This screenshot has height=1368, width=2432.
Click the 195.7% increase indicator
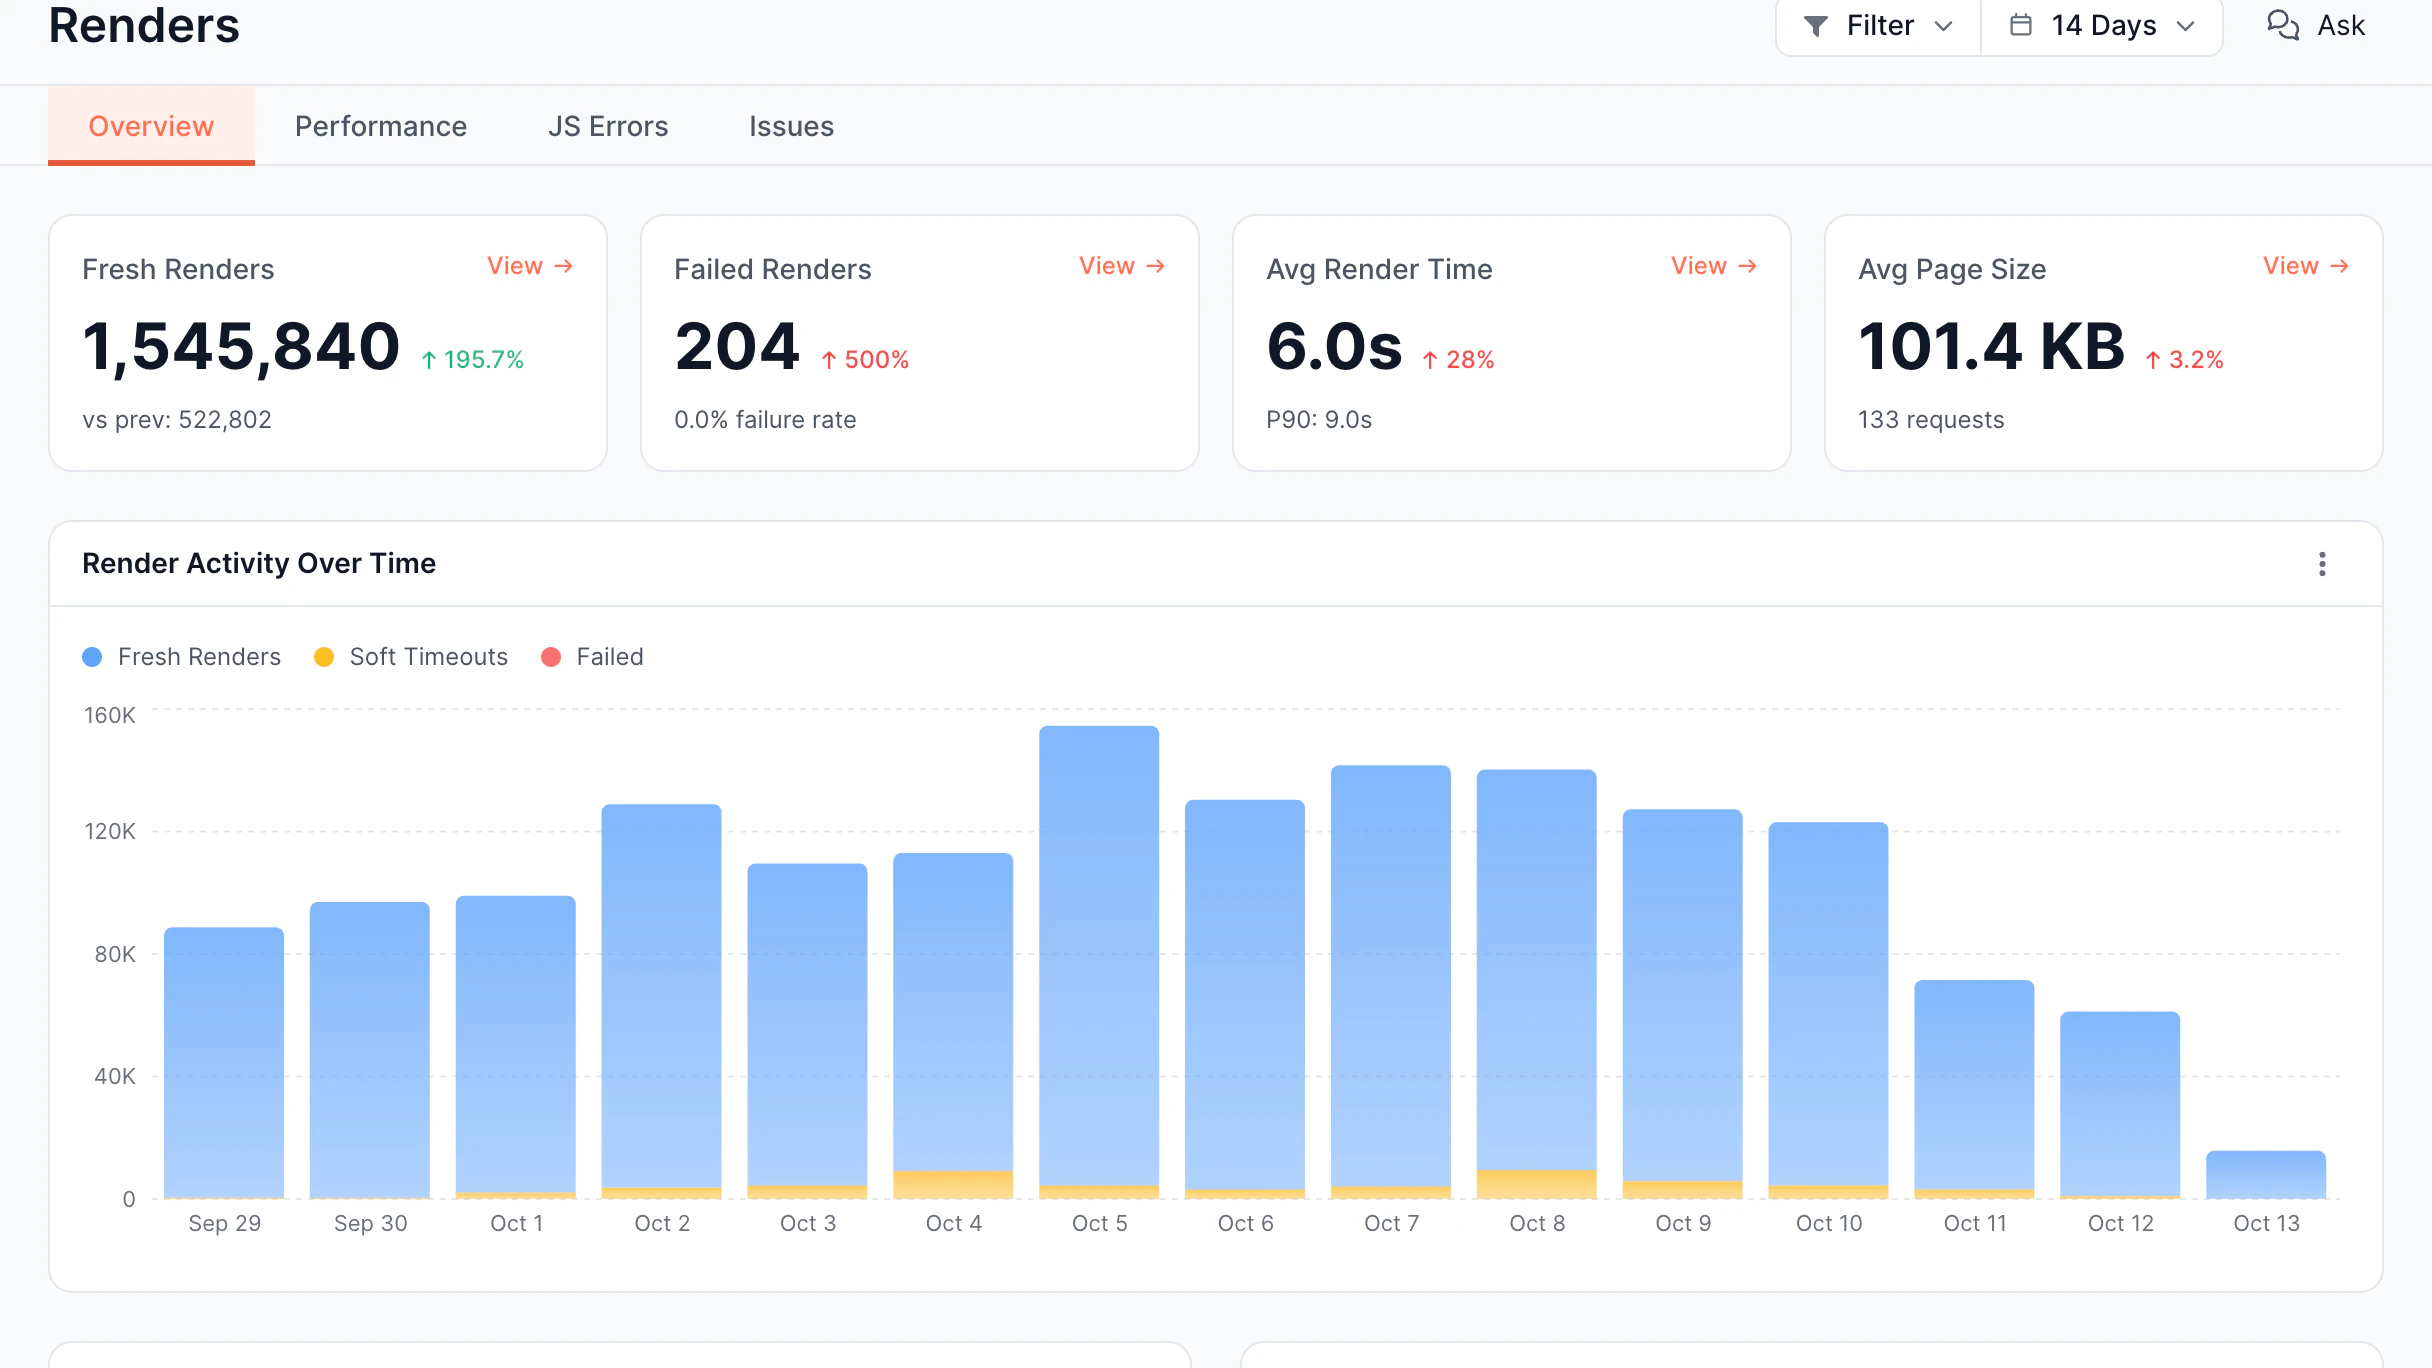coord(472,360)
